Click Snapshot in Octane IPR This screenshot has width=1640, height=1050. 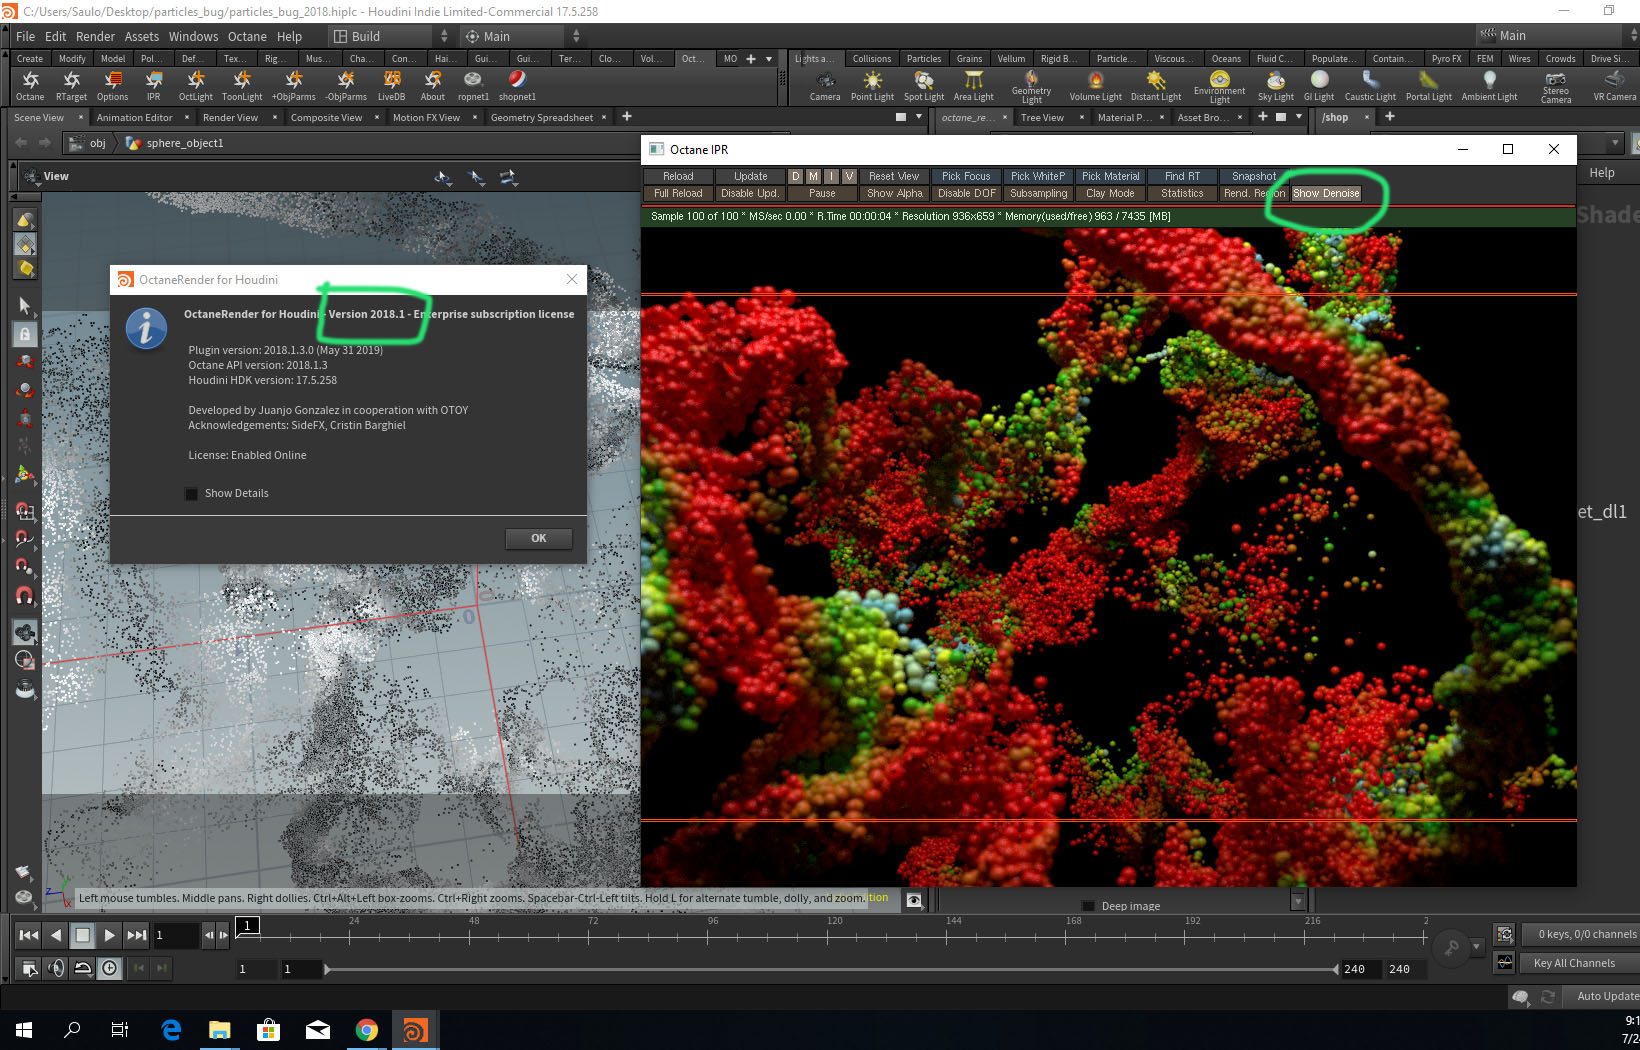[x=1254, y=176]
